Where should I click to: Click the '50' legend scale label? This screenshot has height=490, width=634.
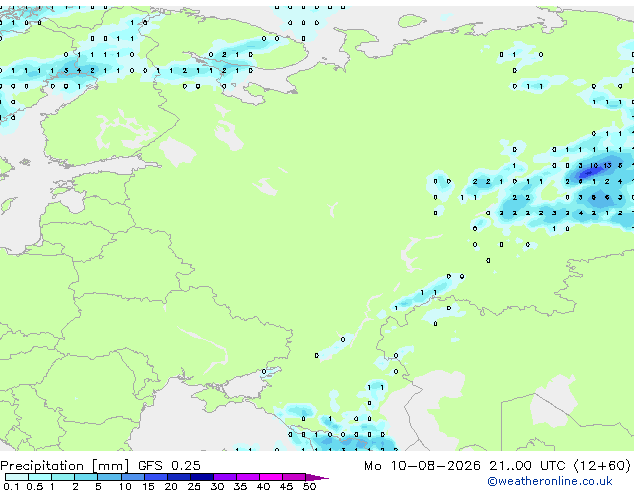309,486
